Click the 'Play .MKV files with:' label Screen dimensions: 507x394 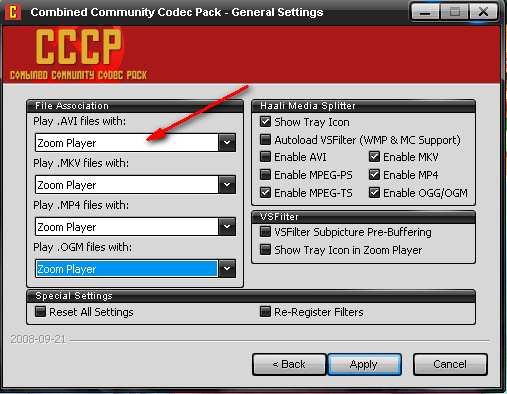click(81, 163)
